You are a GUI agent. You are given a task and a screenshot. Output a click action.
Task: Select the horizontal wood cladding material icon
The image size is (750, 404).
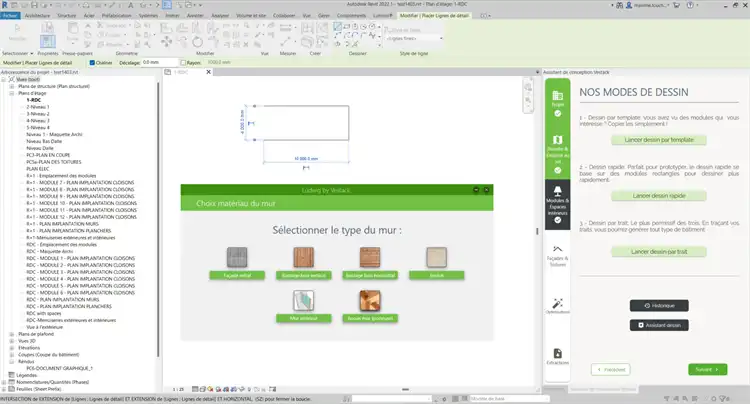tap(370, 257)
